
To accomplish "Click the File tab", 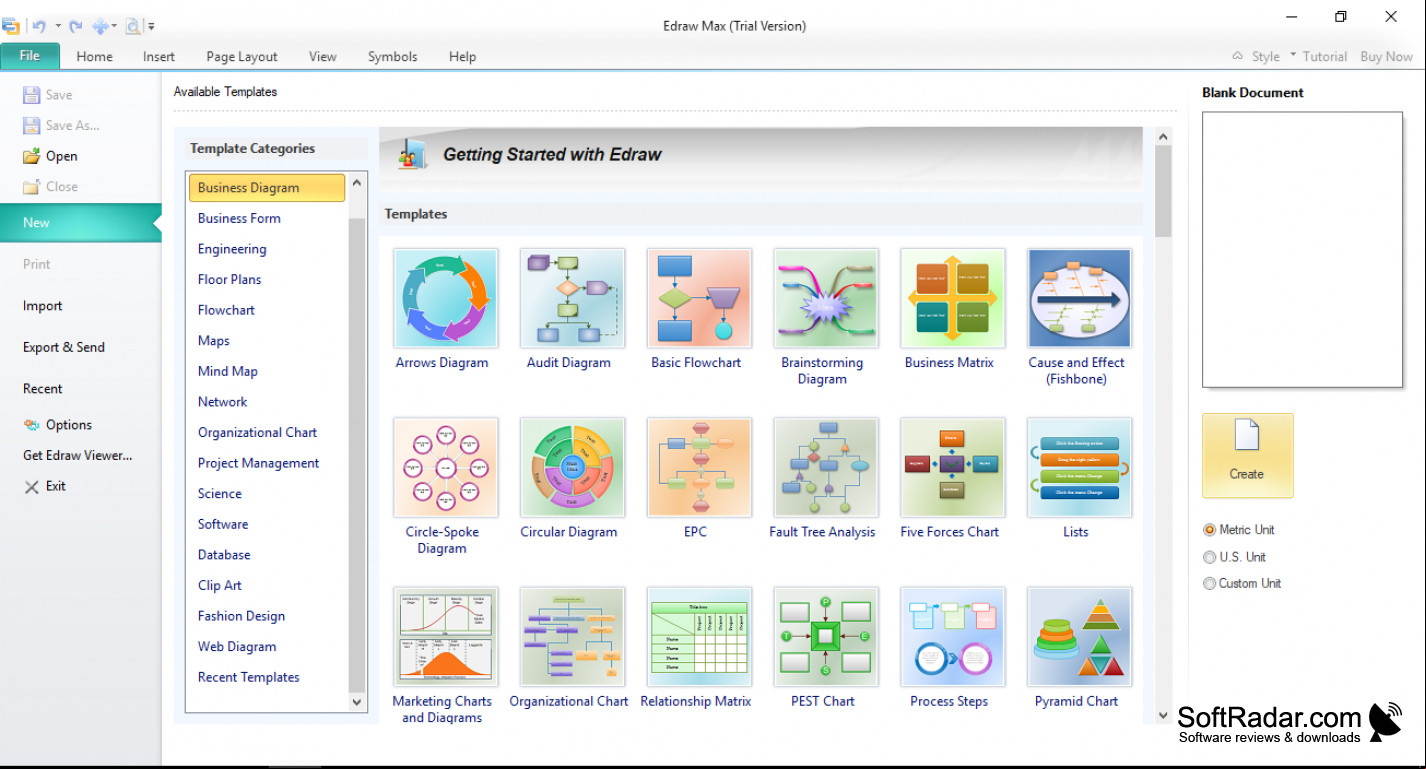I will 30,56.
